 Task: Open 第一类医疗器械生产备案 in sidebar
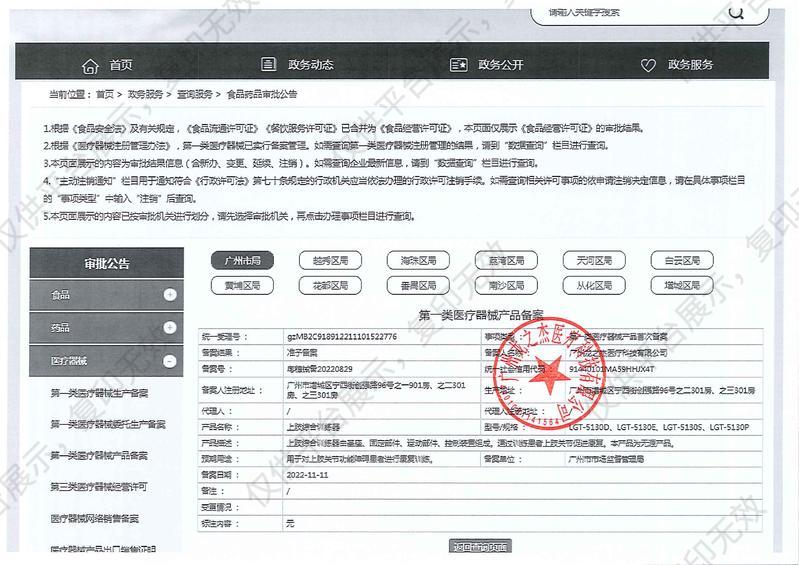(x=99, y=393)
